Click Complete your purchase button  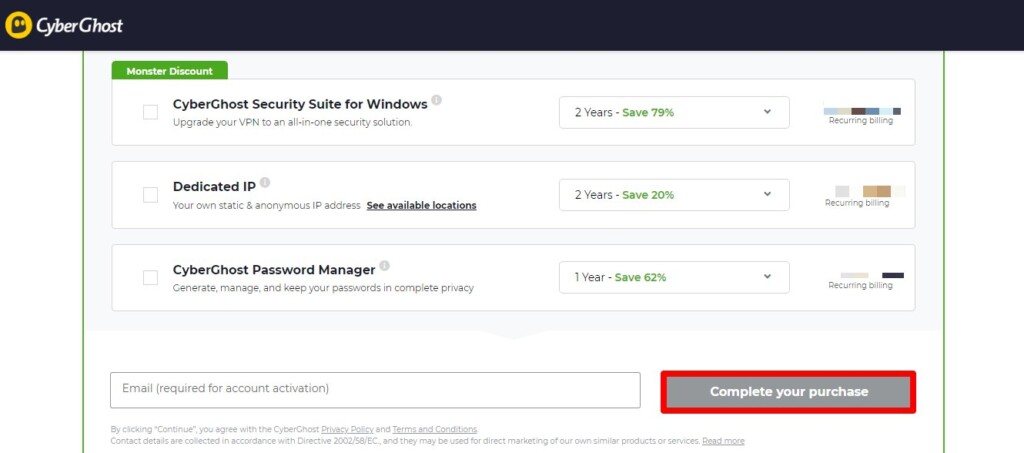pos(788,392)
